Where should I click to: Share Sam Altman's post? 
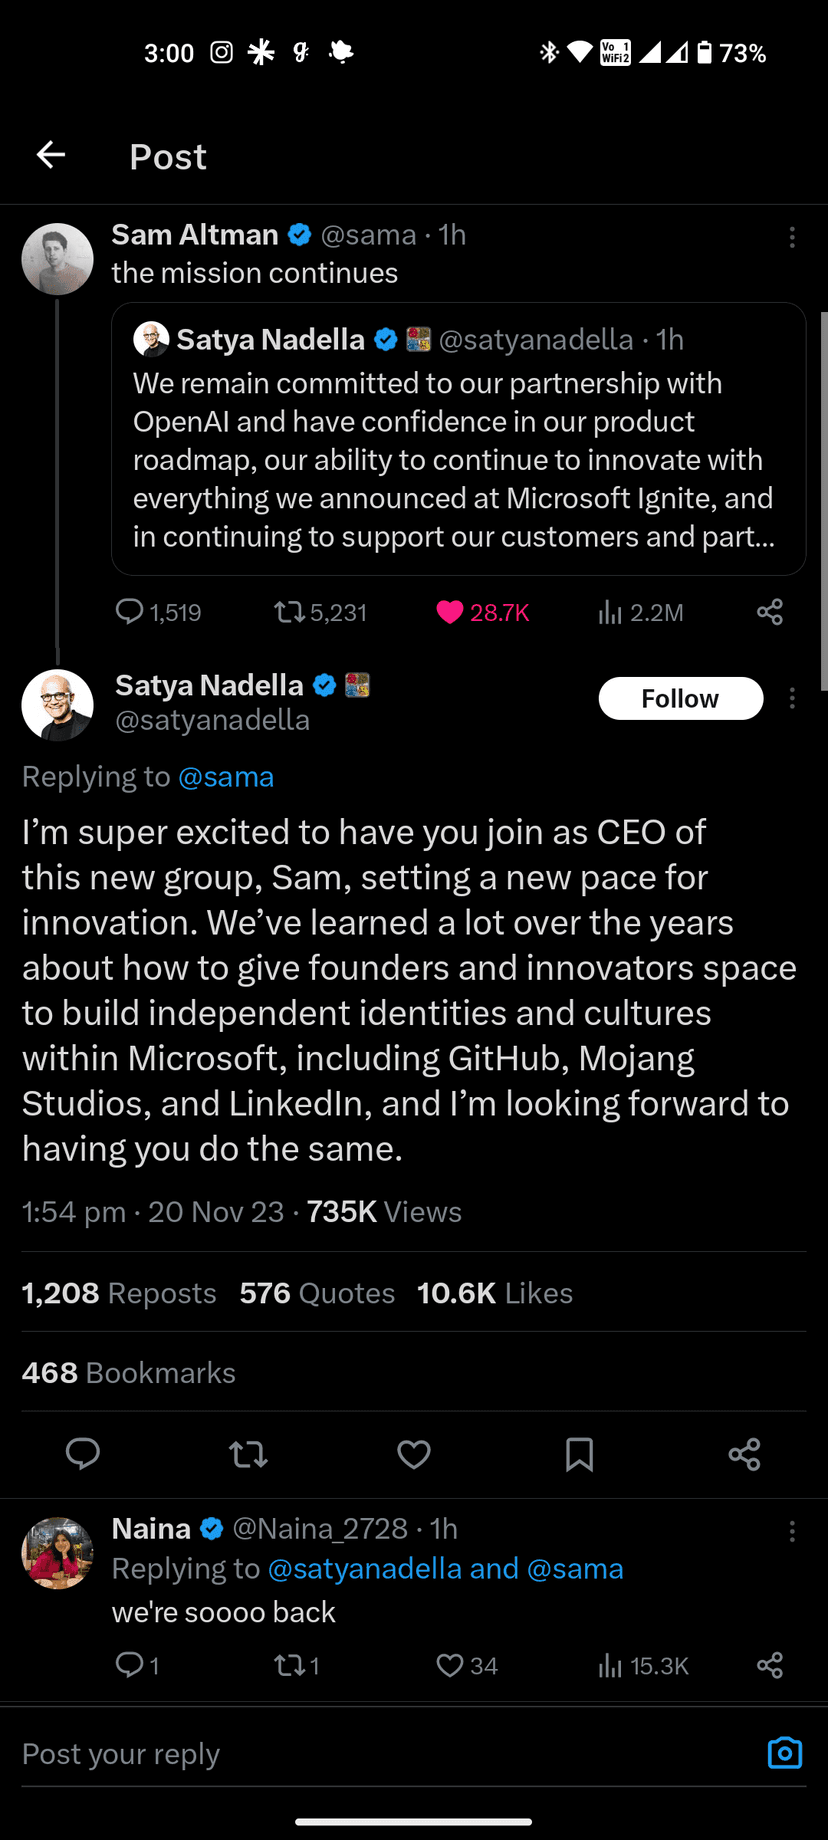pos(770,612)
